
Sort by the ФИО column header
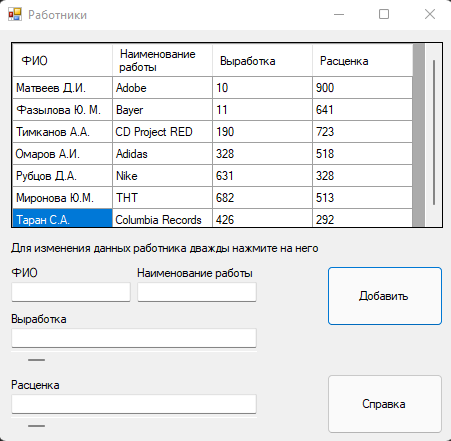pyautogui.click(x=62, y=60)
